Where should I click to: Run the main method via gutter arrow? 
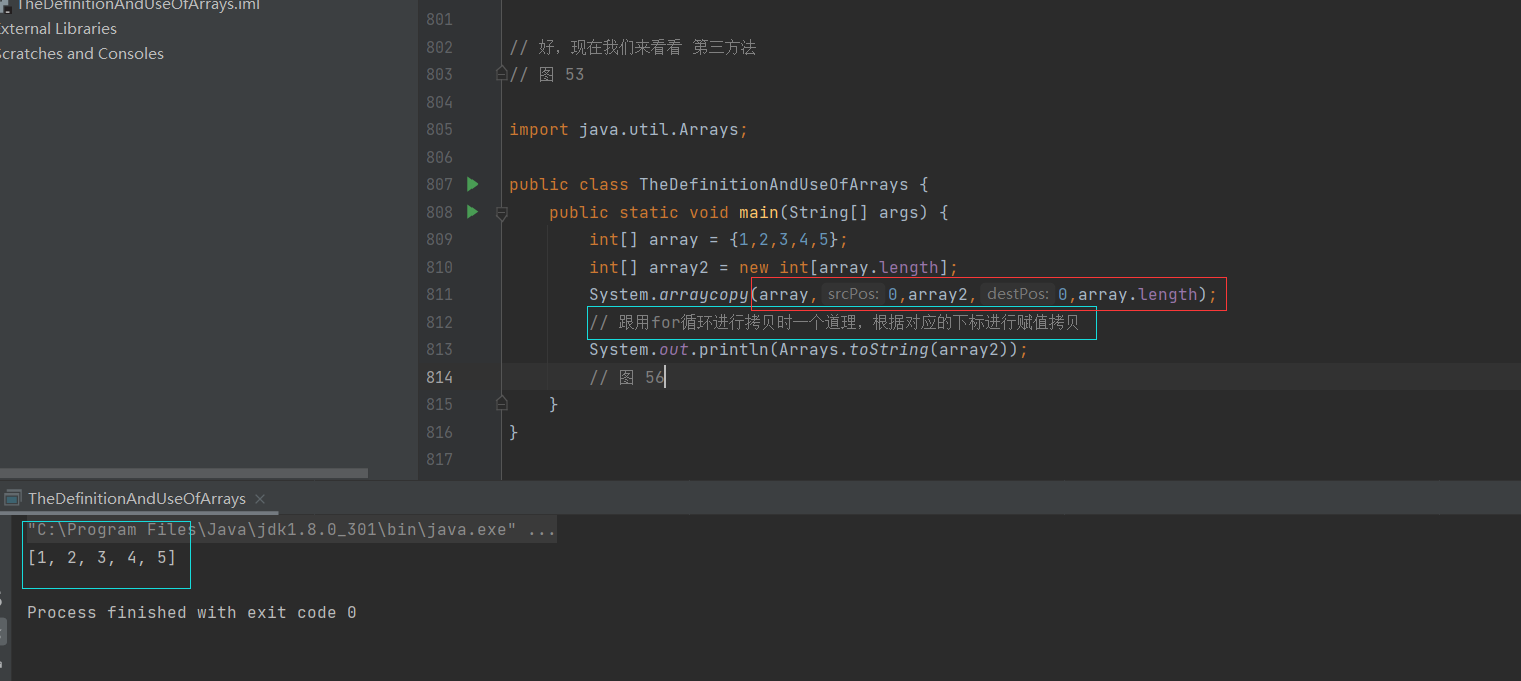(x=473, y=212)
